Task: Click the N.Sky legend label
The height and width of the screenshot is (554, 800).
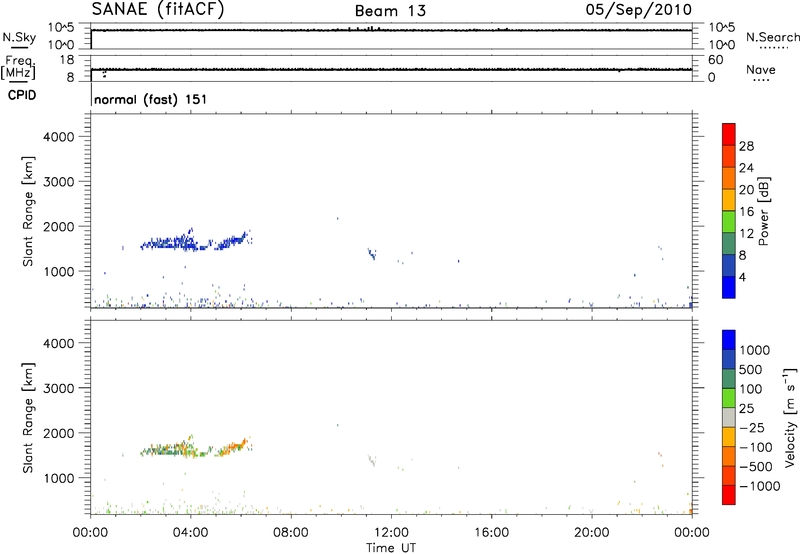Action: pyautogui.click(x=19, y=37)
